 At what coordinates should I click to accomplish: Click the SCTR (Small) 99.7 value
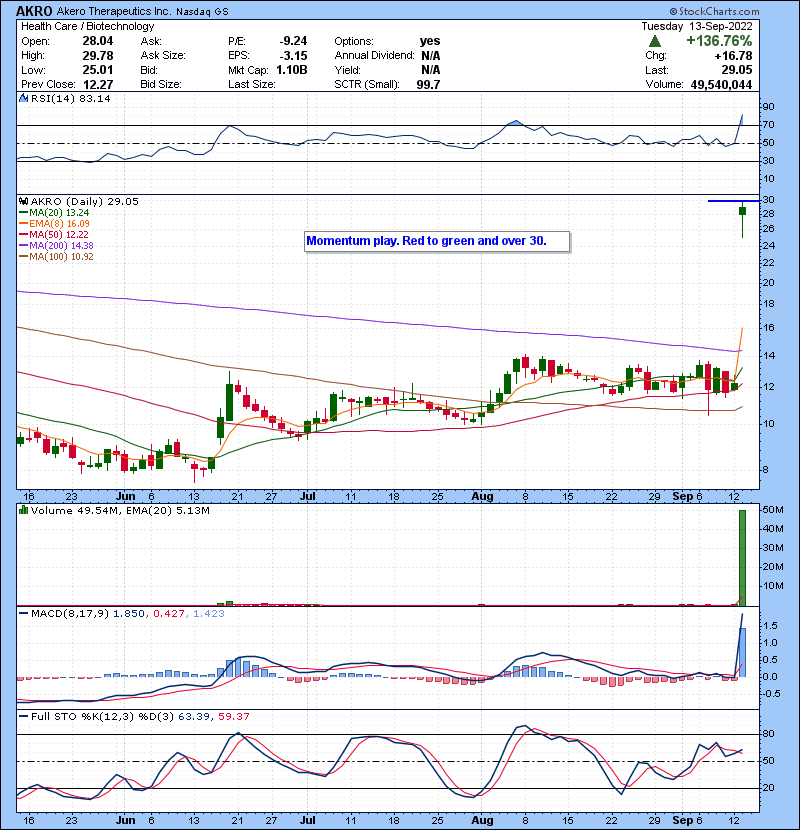[x=428, y=84]
